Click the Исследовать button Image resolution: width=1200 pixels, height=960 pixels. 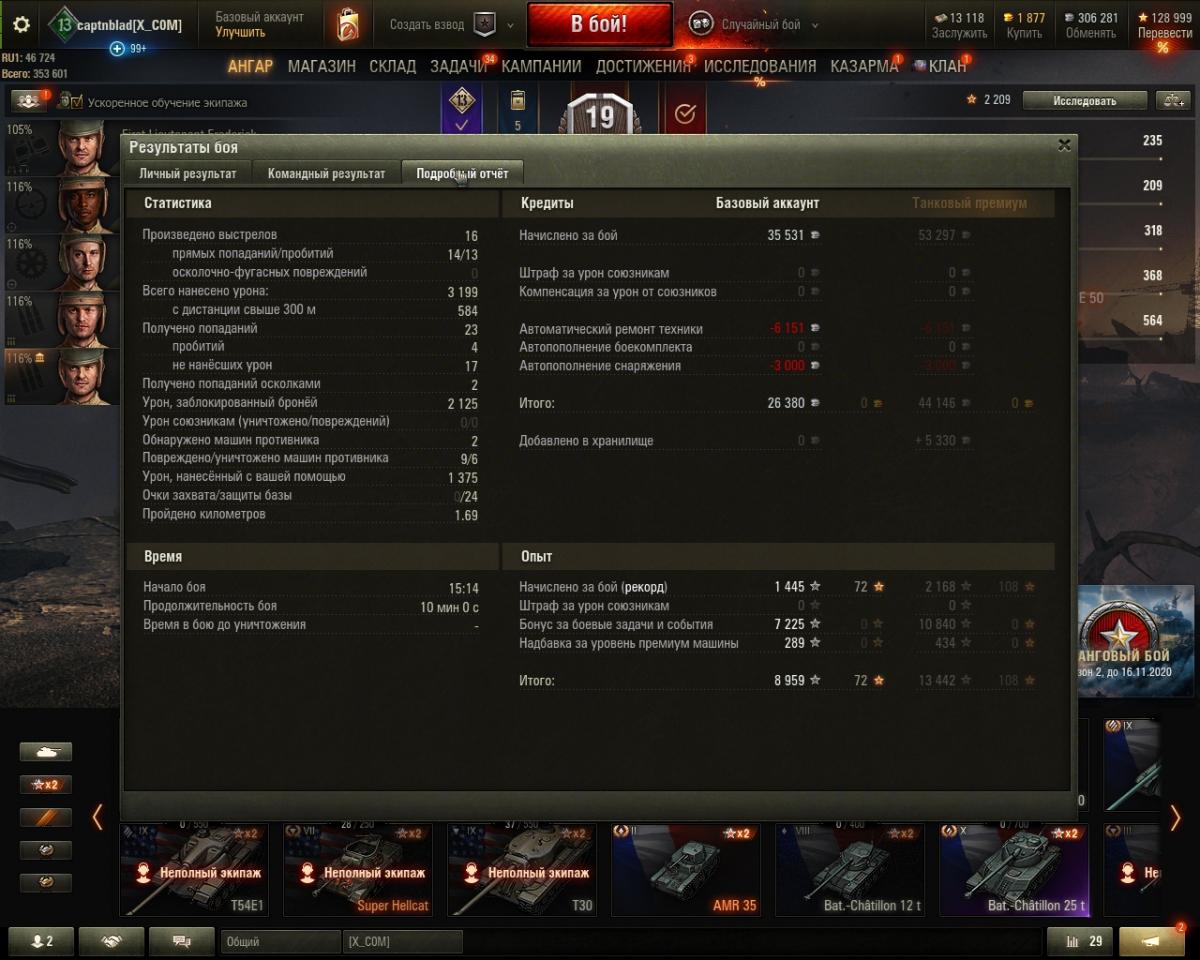pos(1084,100)
